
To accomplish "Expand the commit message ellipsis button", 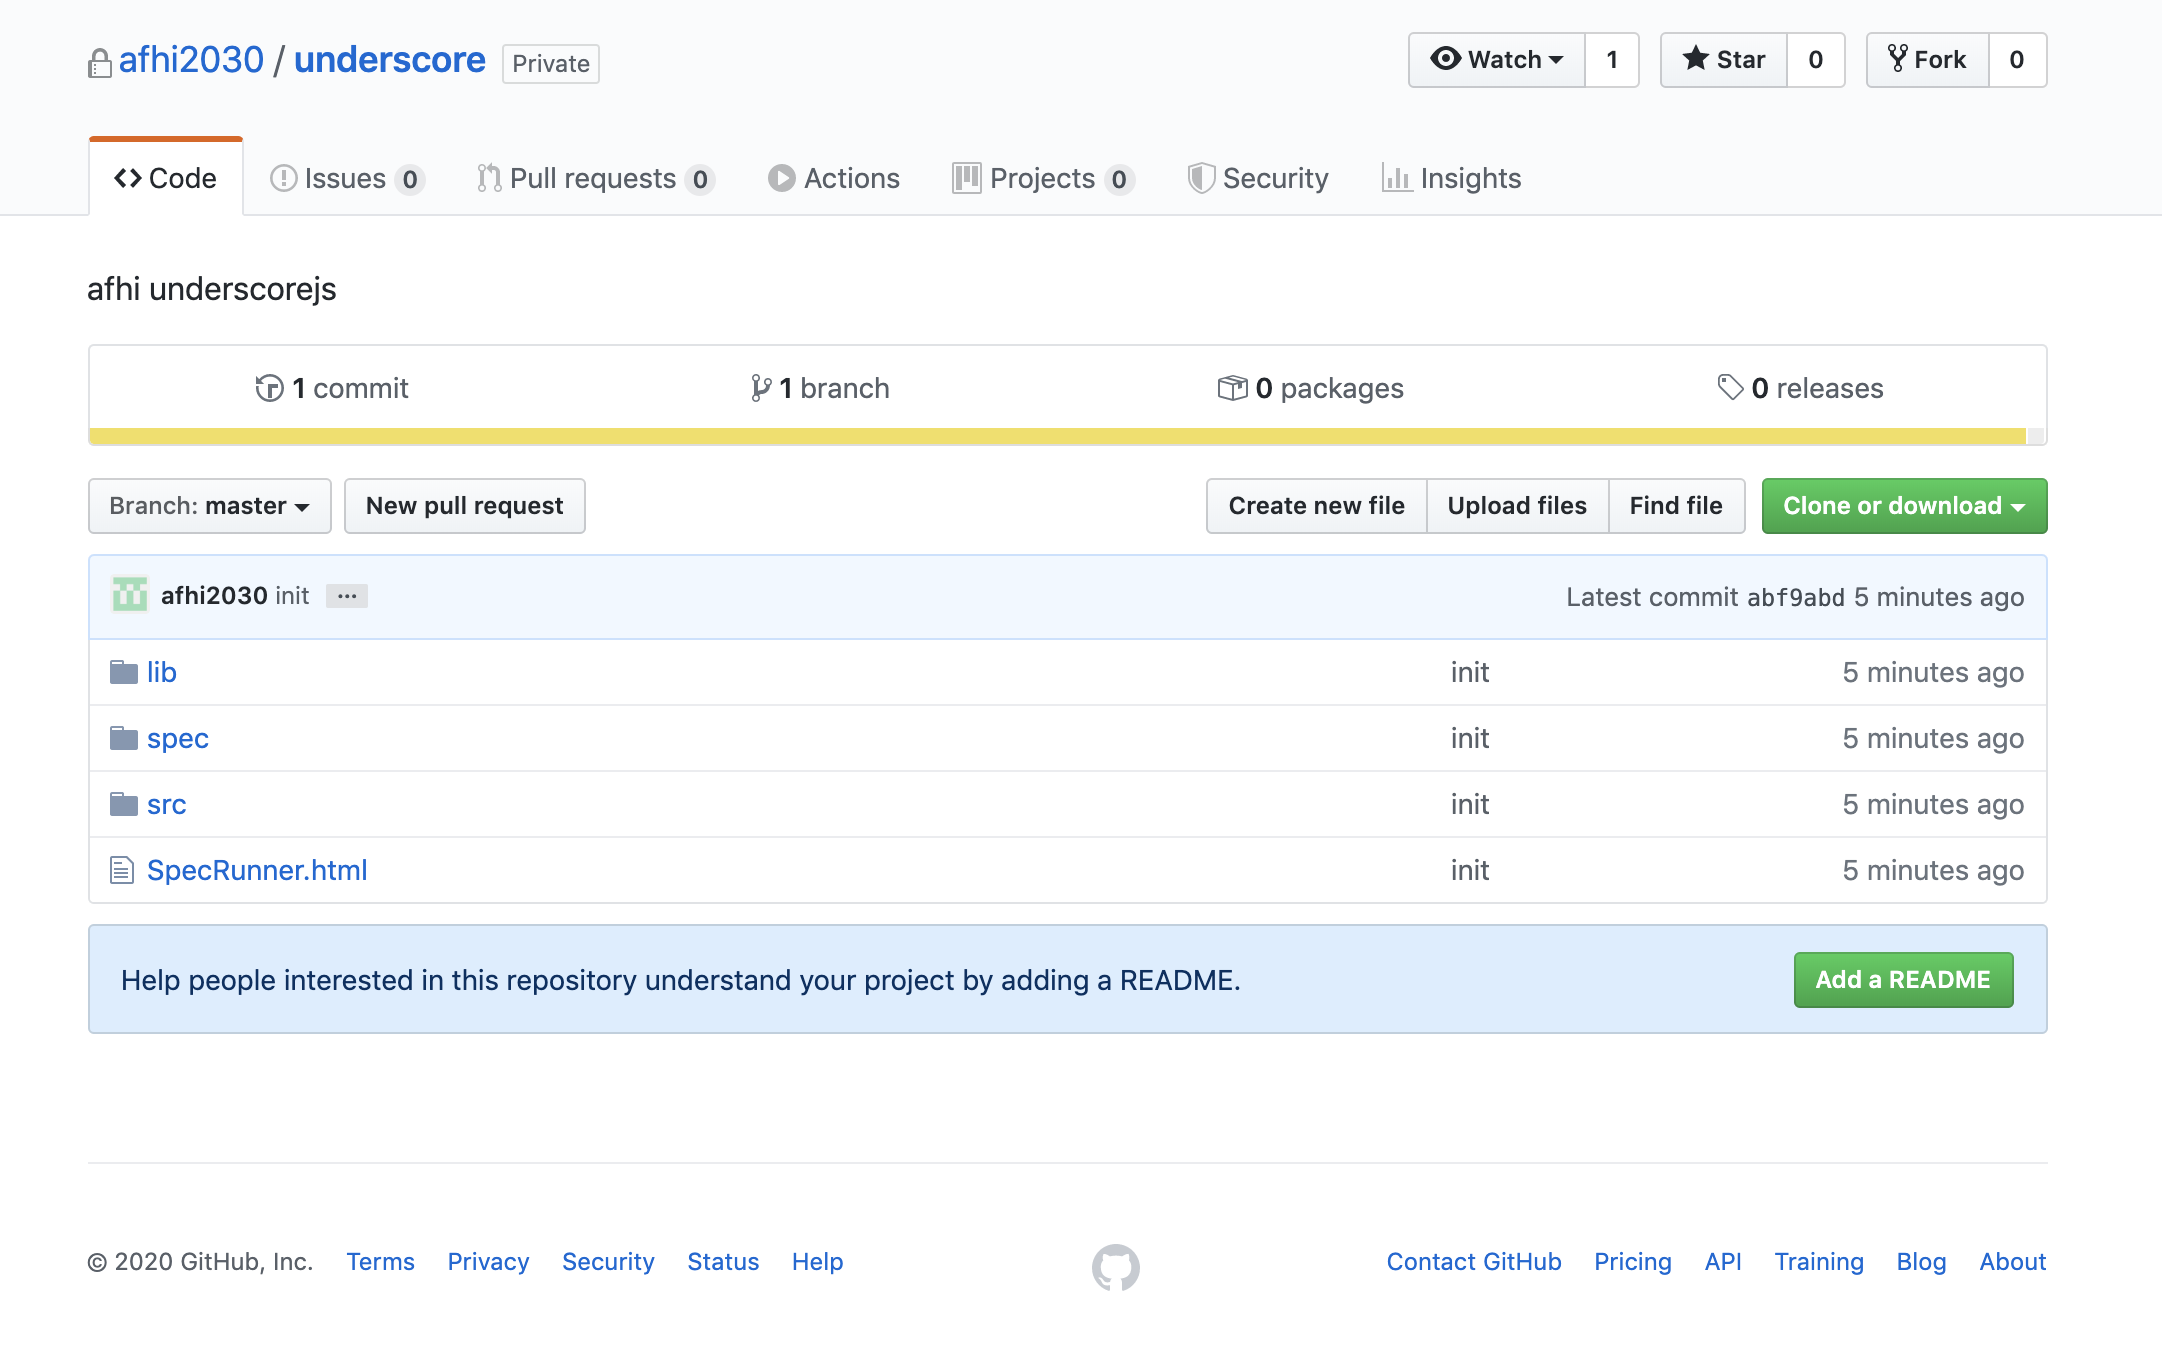I will point(347,596).
